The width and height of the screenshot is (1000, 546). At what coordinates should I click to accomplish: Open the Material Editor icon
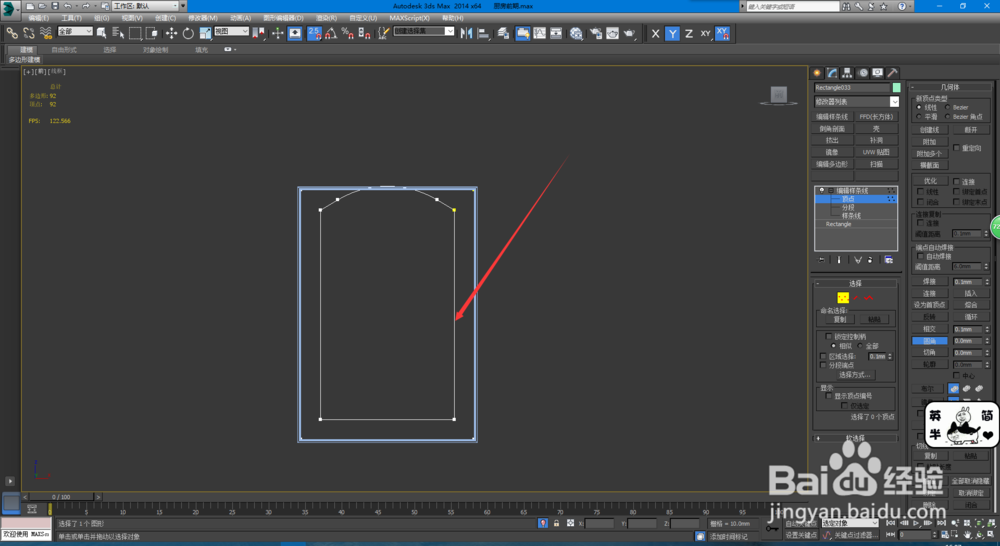pos(576,33)
